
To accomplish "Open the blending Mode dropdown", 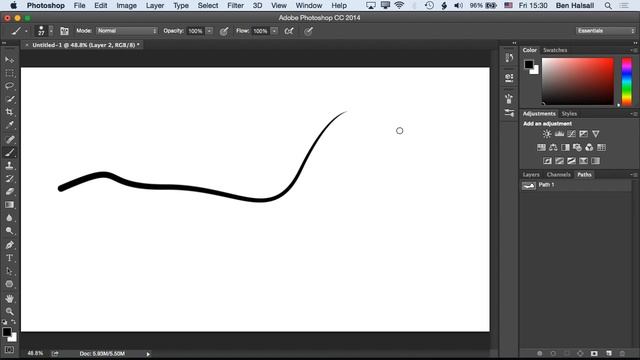I will tap(127, 31).
